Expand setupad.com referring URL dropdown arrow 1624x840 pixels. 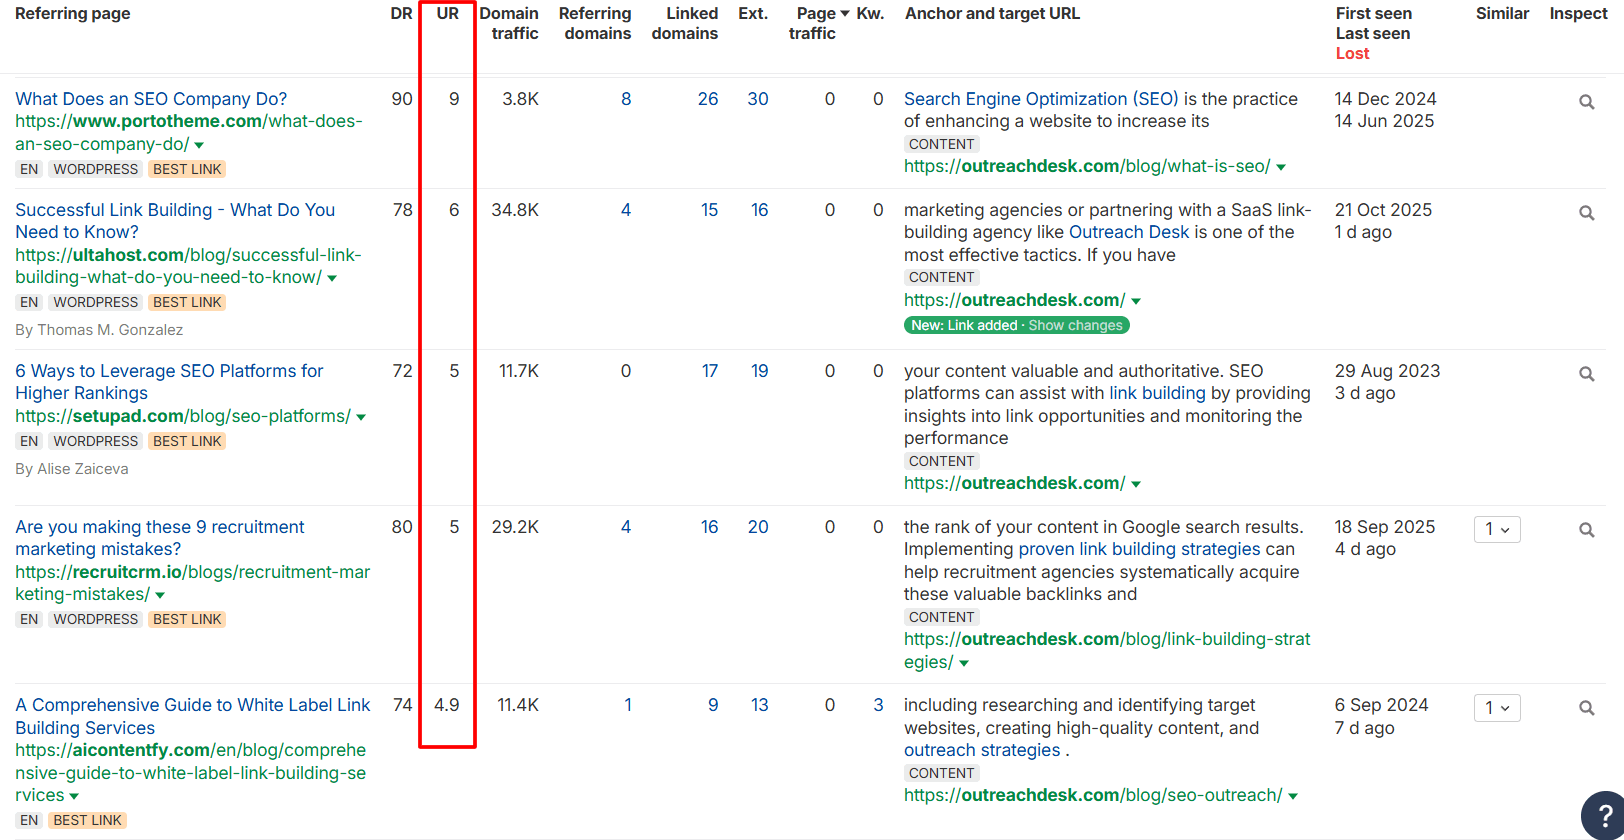coord(361,417)
